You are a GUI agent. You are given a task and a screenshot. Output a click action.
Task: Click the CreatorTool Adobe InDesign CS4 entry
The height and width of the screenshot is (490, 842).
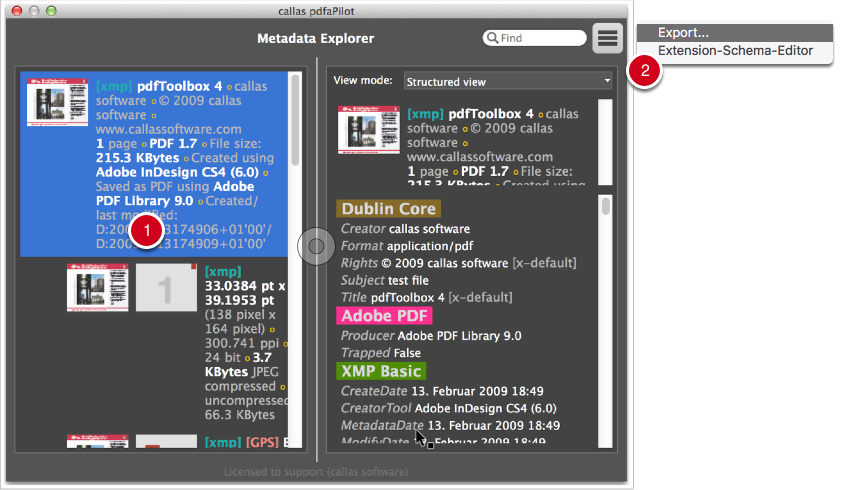click(x=448, y=408)
